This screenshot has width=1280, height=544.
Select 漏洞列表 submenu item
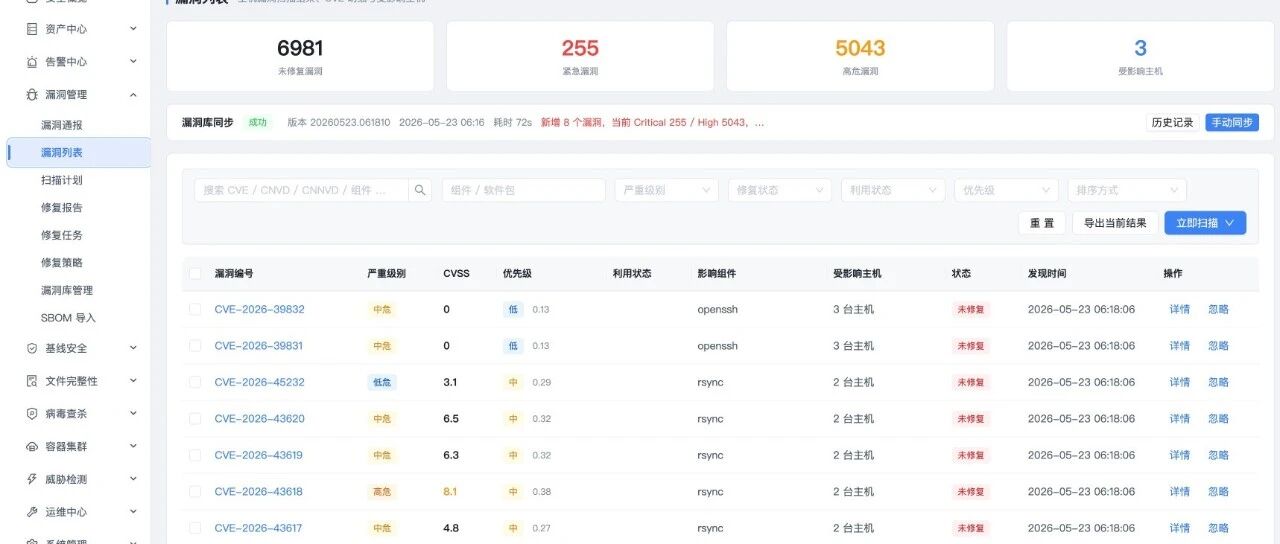click(x=78, y=153)
